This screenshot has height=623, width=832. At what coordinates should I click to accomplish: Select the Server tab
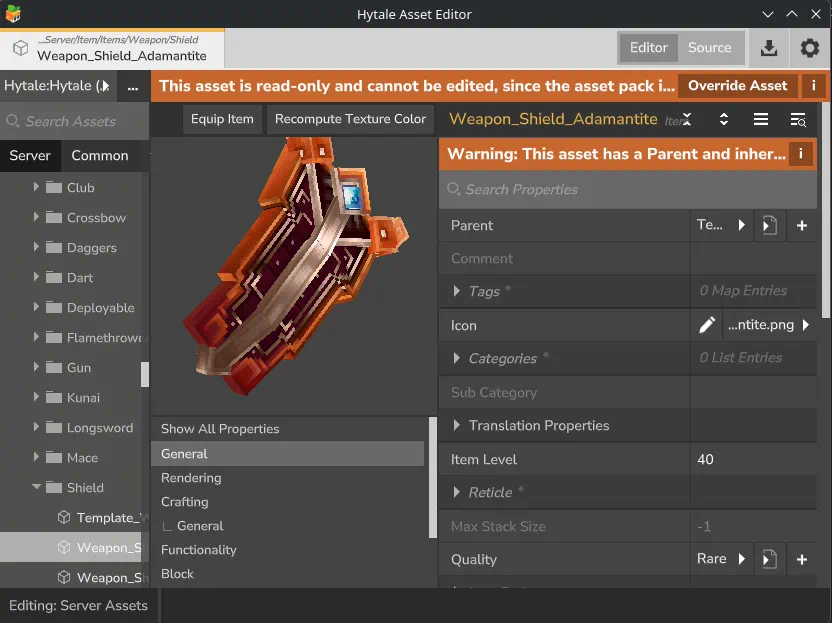30,155
